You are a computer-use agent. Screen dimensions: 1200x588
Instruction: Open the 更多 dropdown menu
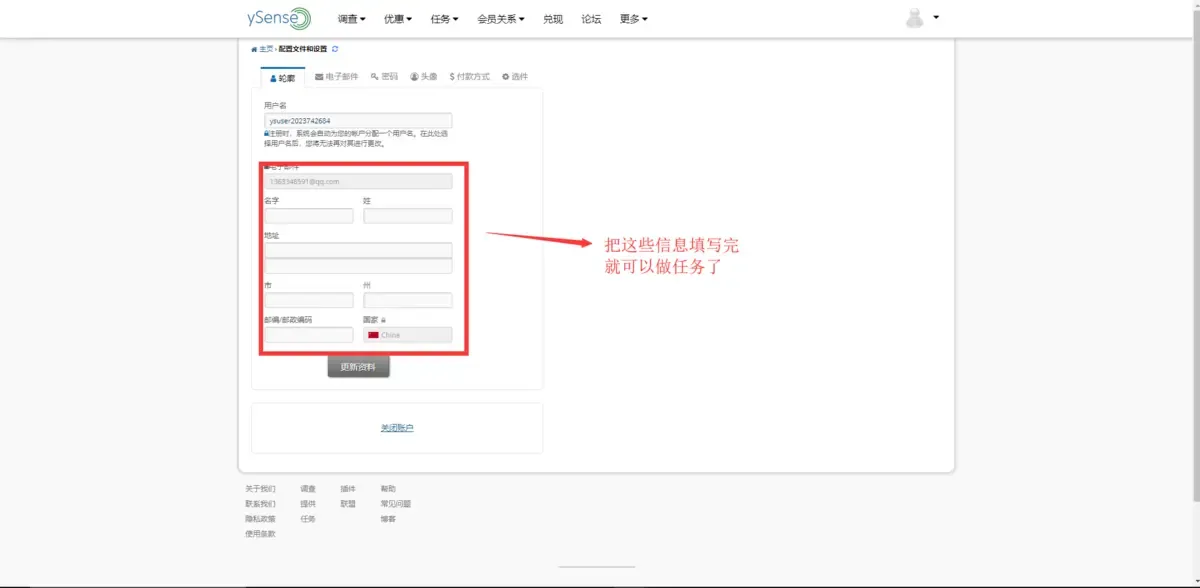tap(633, 19)
